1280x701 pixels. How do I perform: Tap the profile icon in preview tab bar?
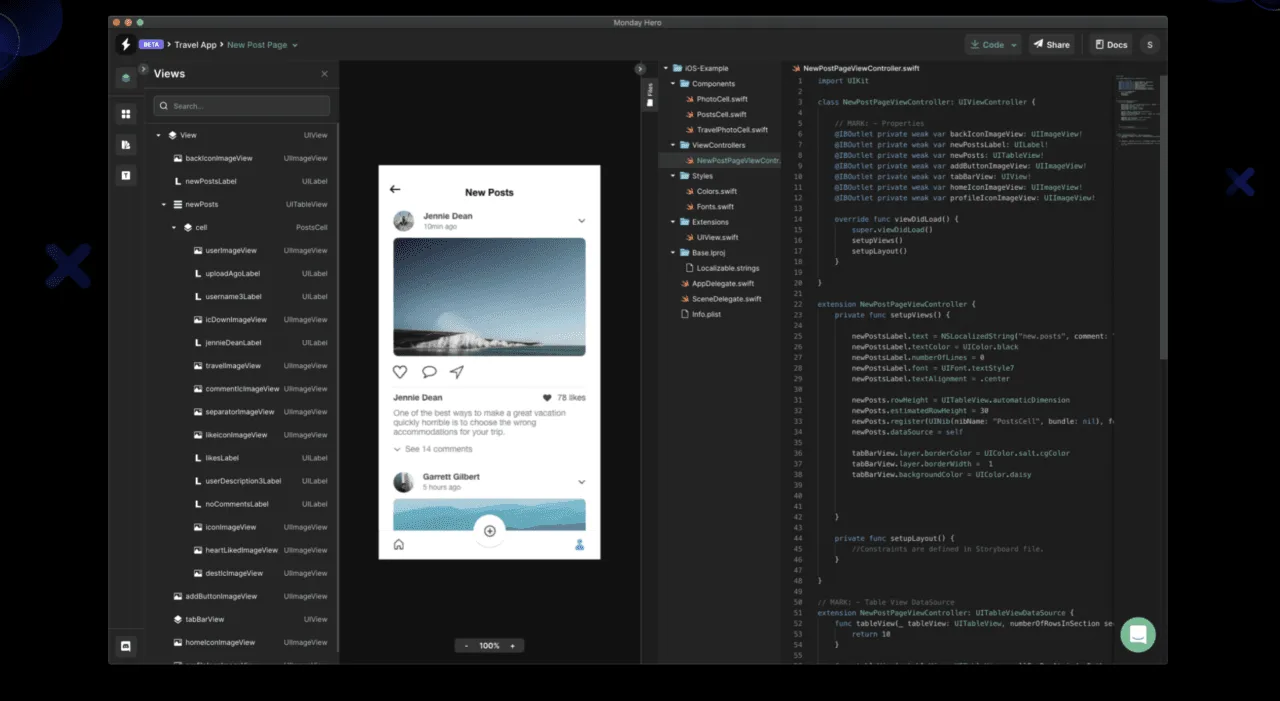point(580,545)
